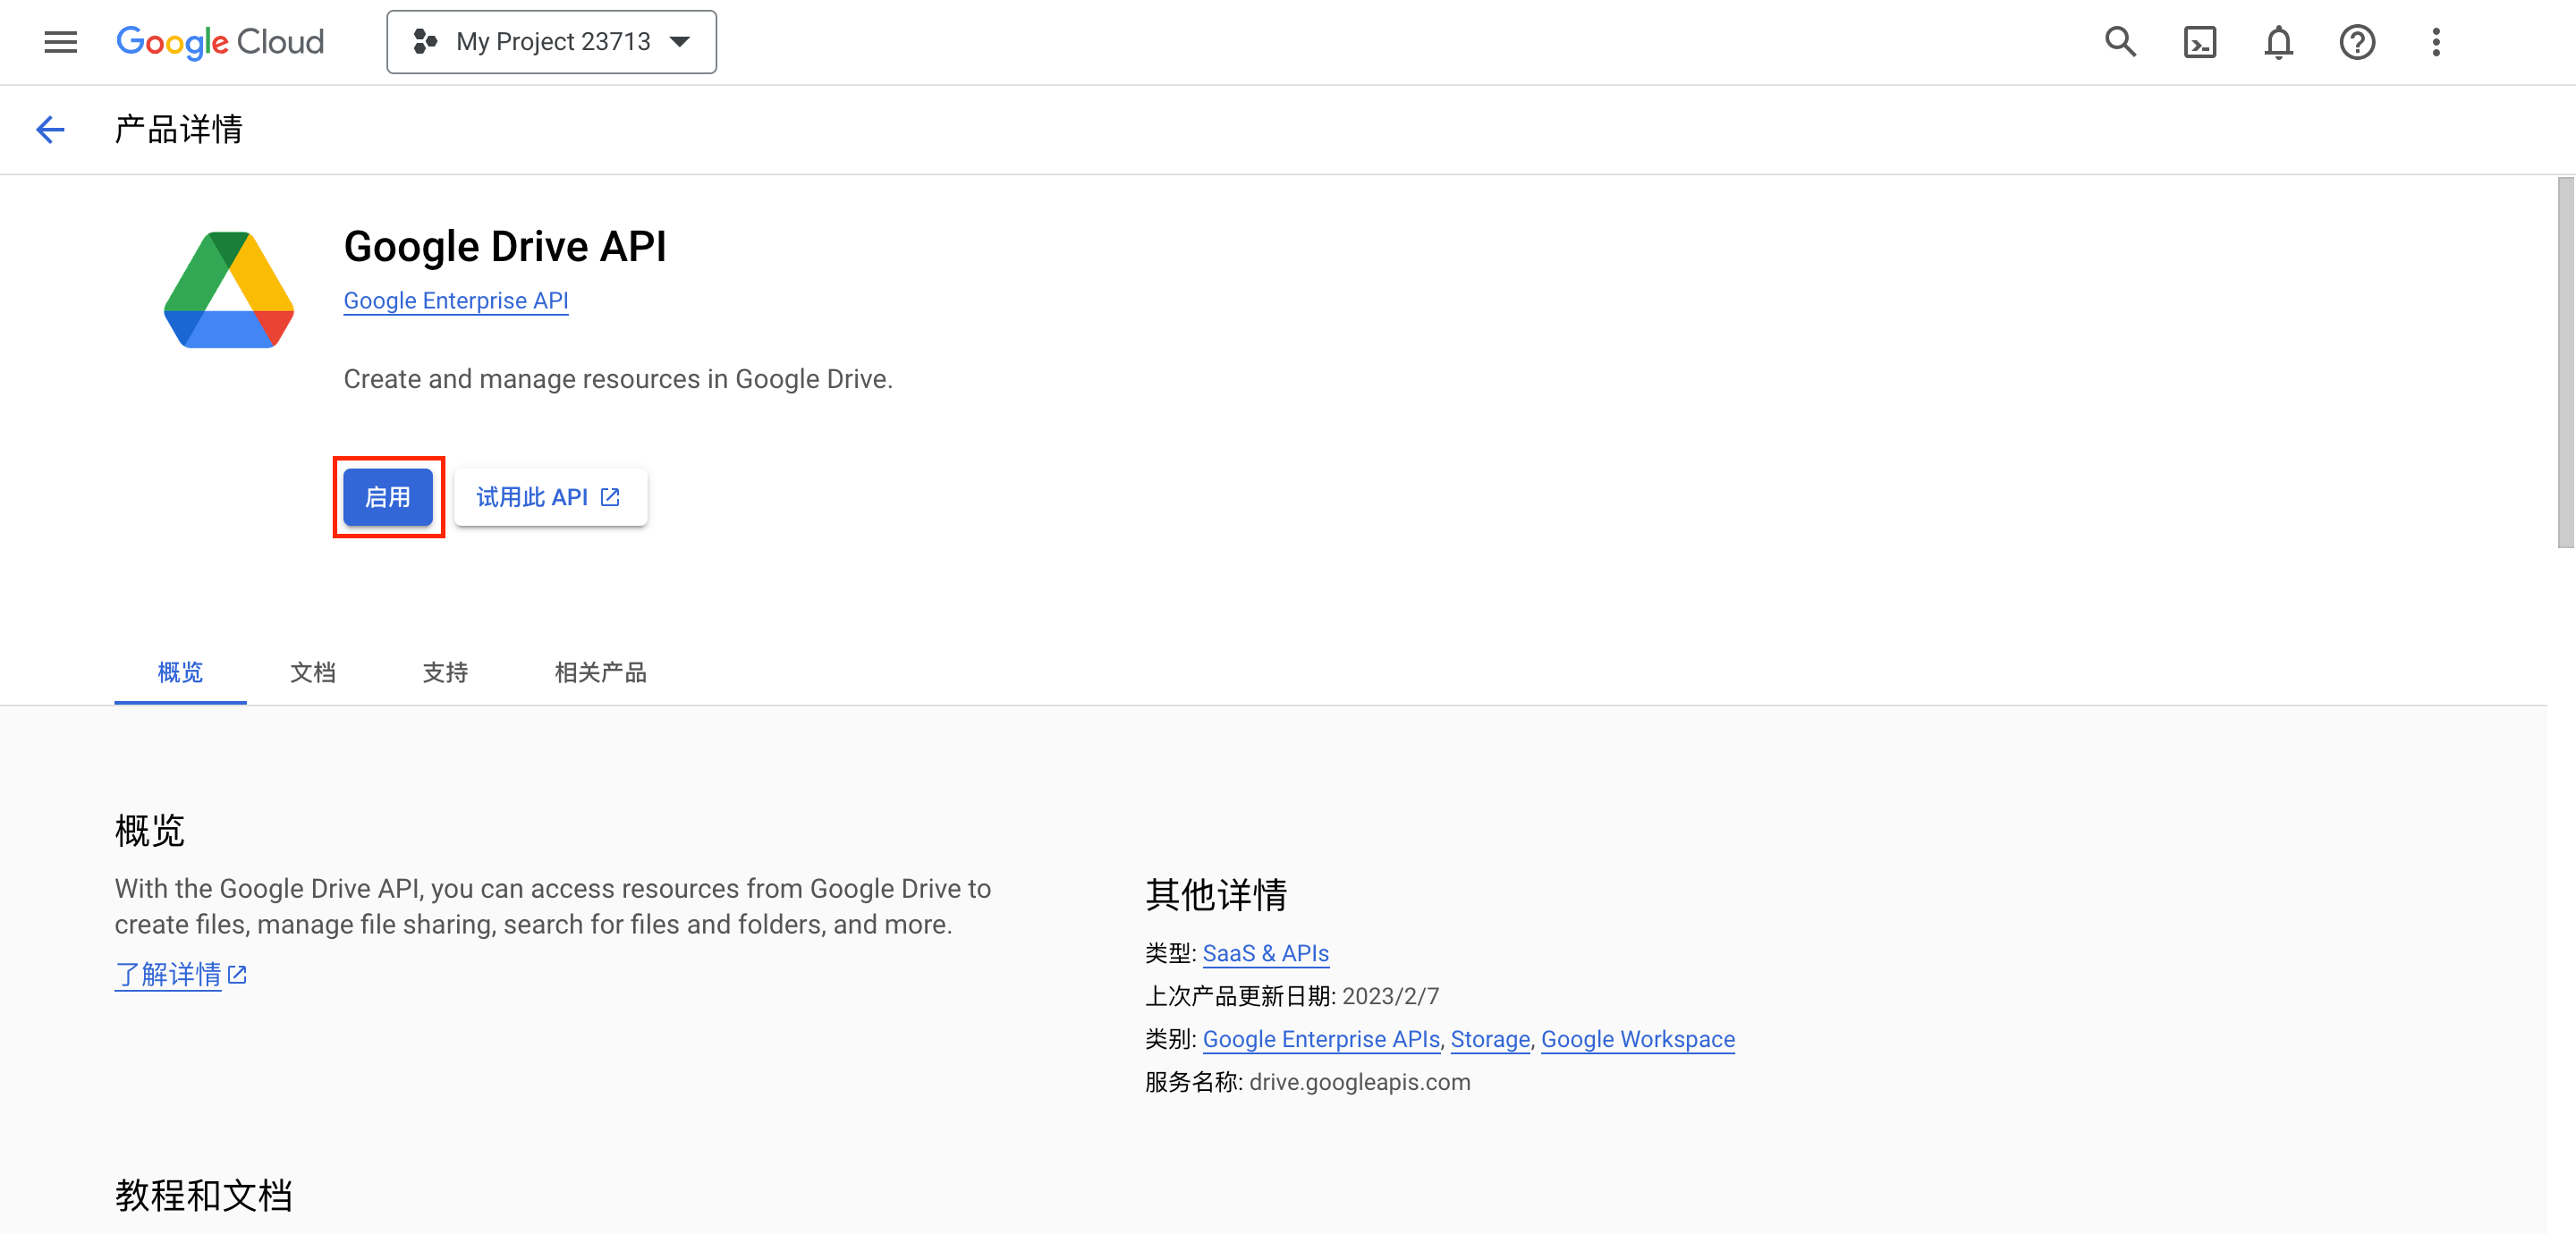
Task: Open the Google Enterprise API link
Action: (456, 301)
